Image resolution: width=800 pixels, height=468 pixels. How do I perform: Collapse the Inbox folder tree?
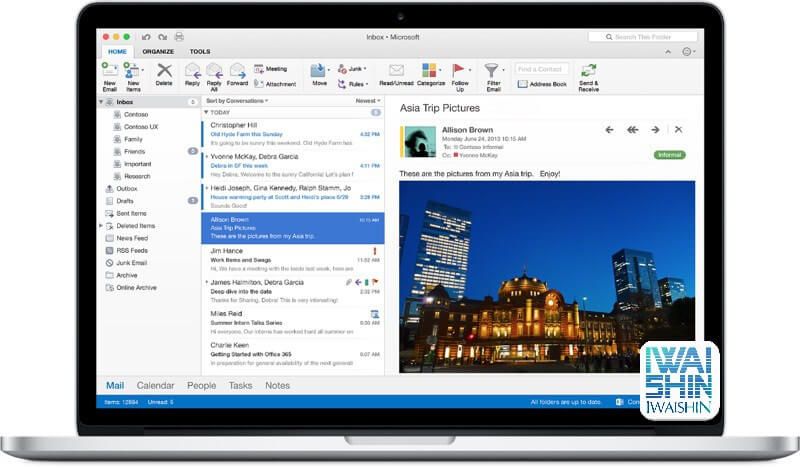[x=101, y=102]
